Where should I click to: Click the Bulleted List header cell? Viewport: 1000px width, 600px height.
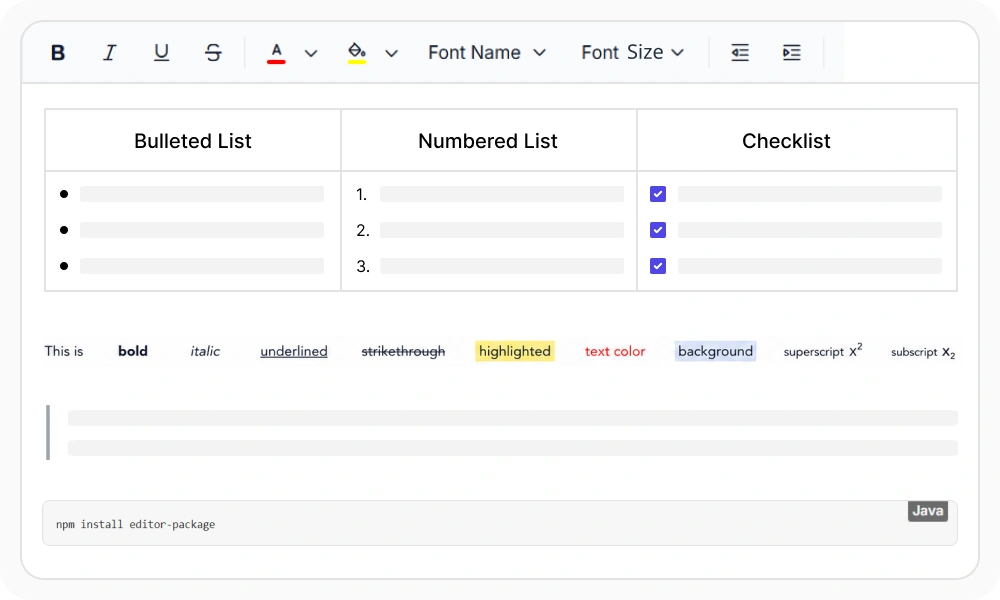pyautogui.click(x=193, y=140)
